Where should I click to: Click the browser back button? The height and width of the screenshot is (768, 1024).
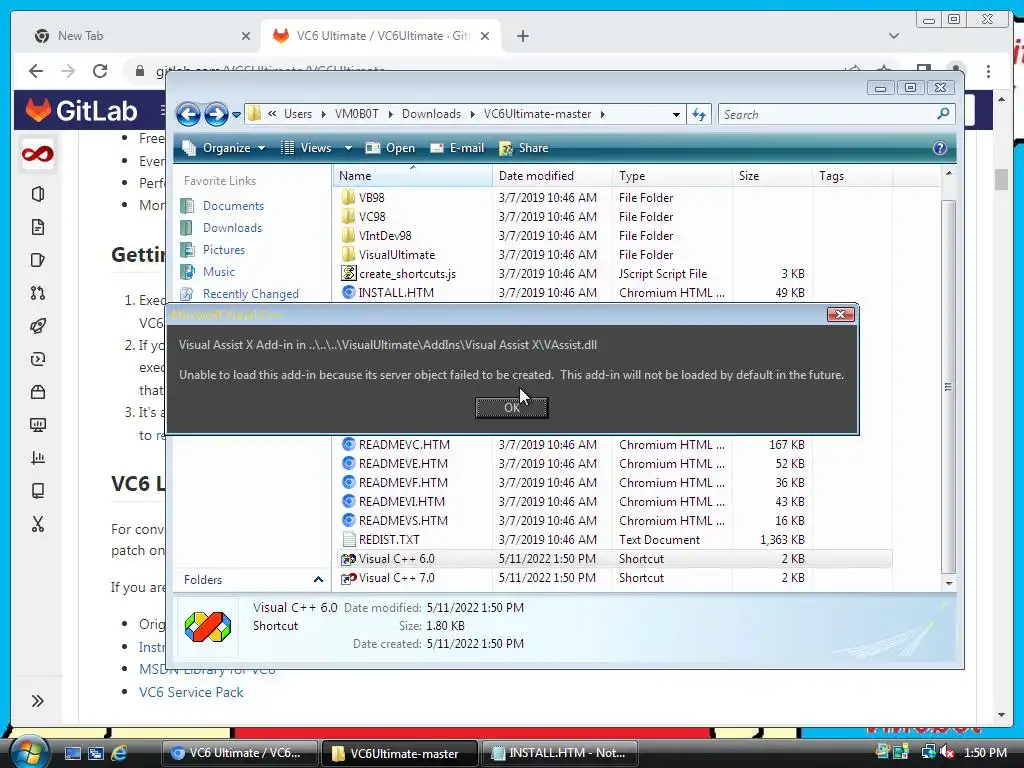[36, 71]
